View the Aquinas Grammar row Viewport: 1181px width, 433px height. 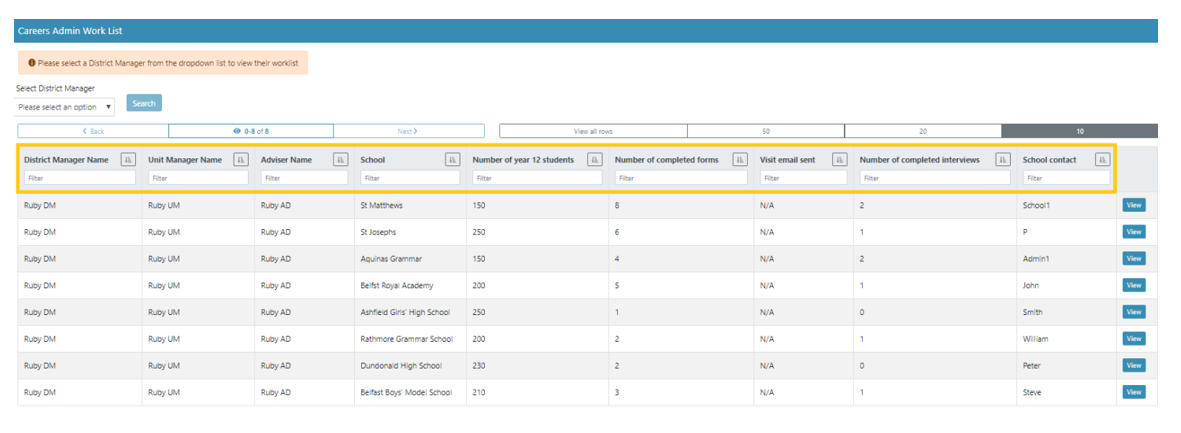(x=1134, y=258)
